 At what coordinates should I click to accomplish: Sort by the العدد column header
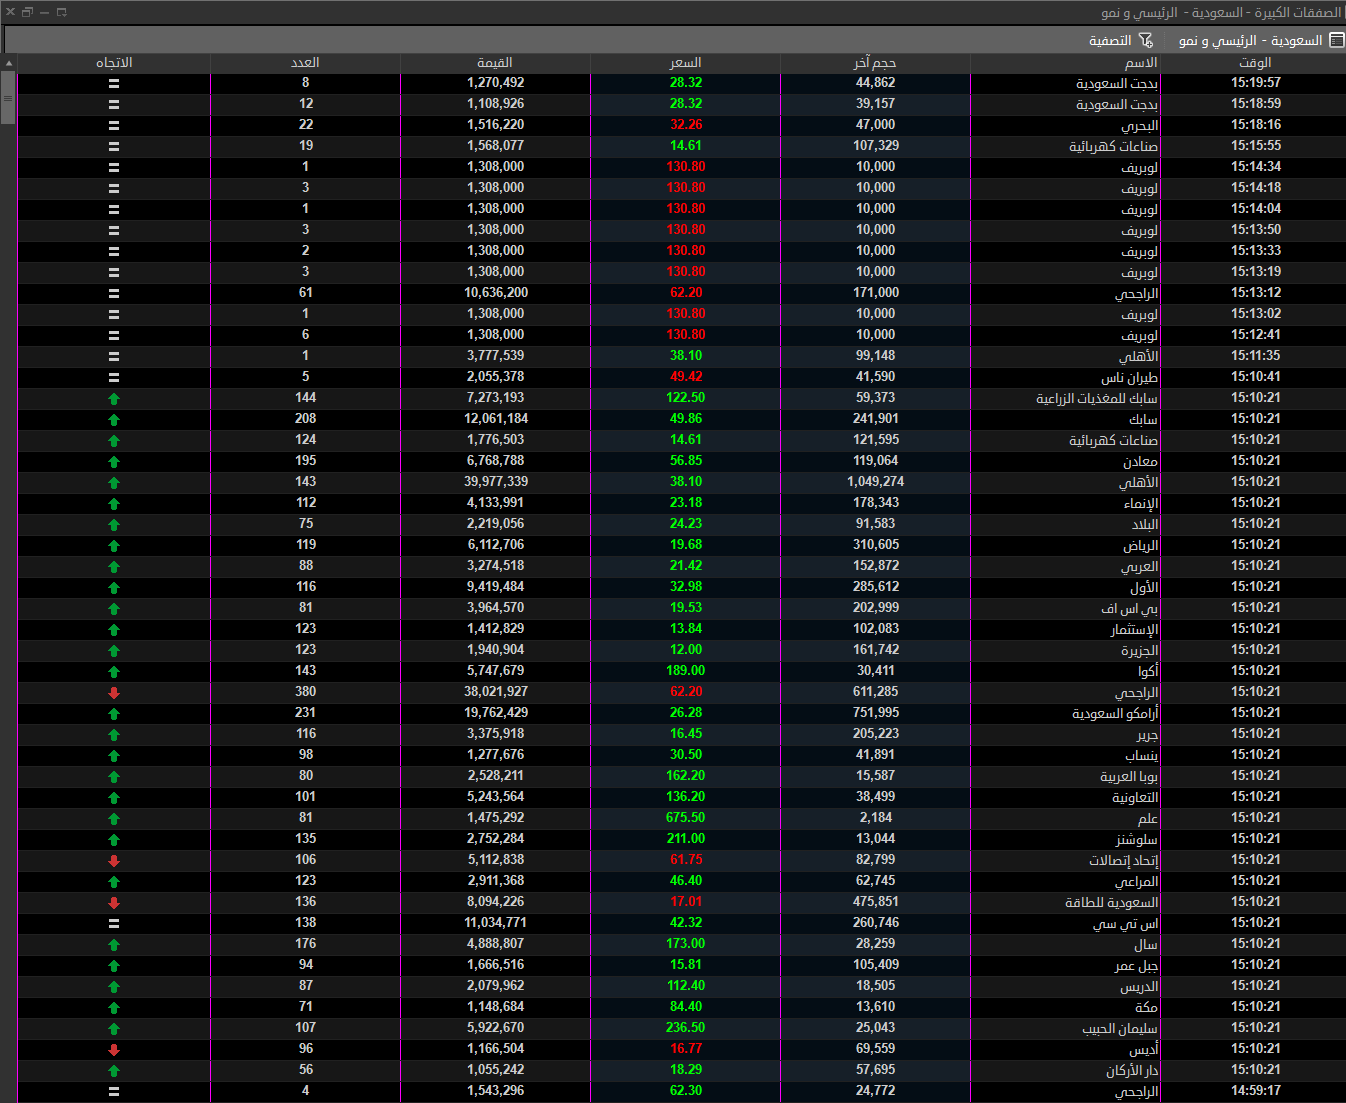point(306,62)
